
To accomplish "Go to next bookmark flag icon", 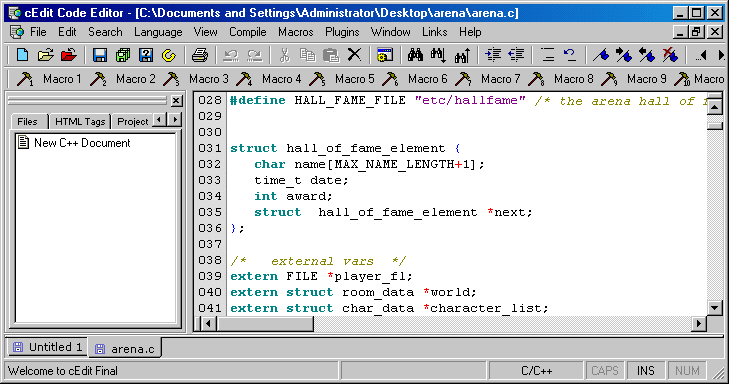I will [x=624, y=55].
